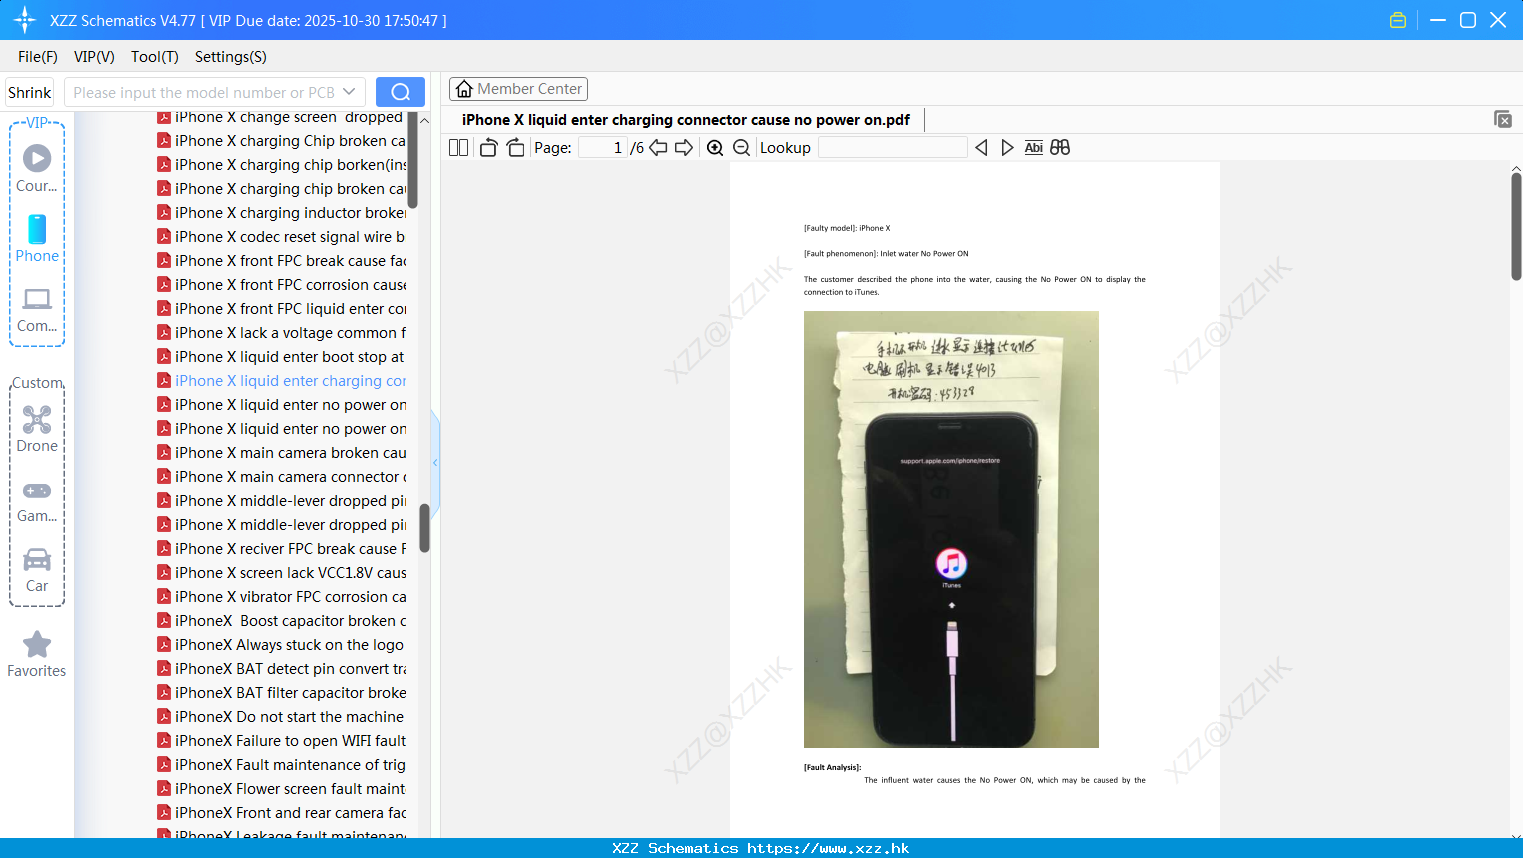This screenshot has height=858, width=1523.
Task: Click the file list vertical scrollbar thumb
Action: click(424, 528)
